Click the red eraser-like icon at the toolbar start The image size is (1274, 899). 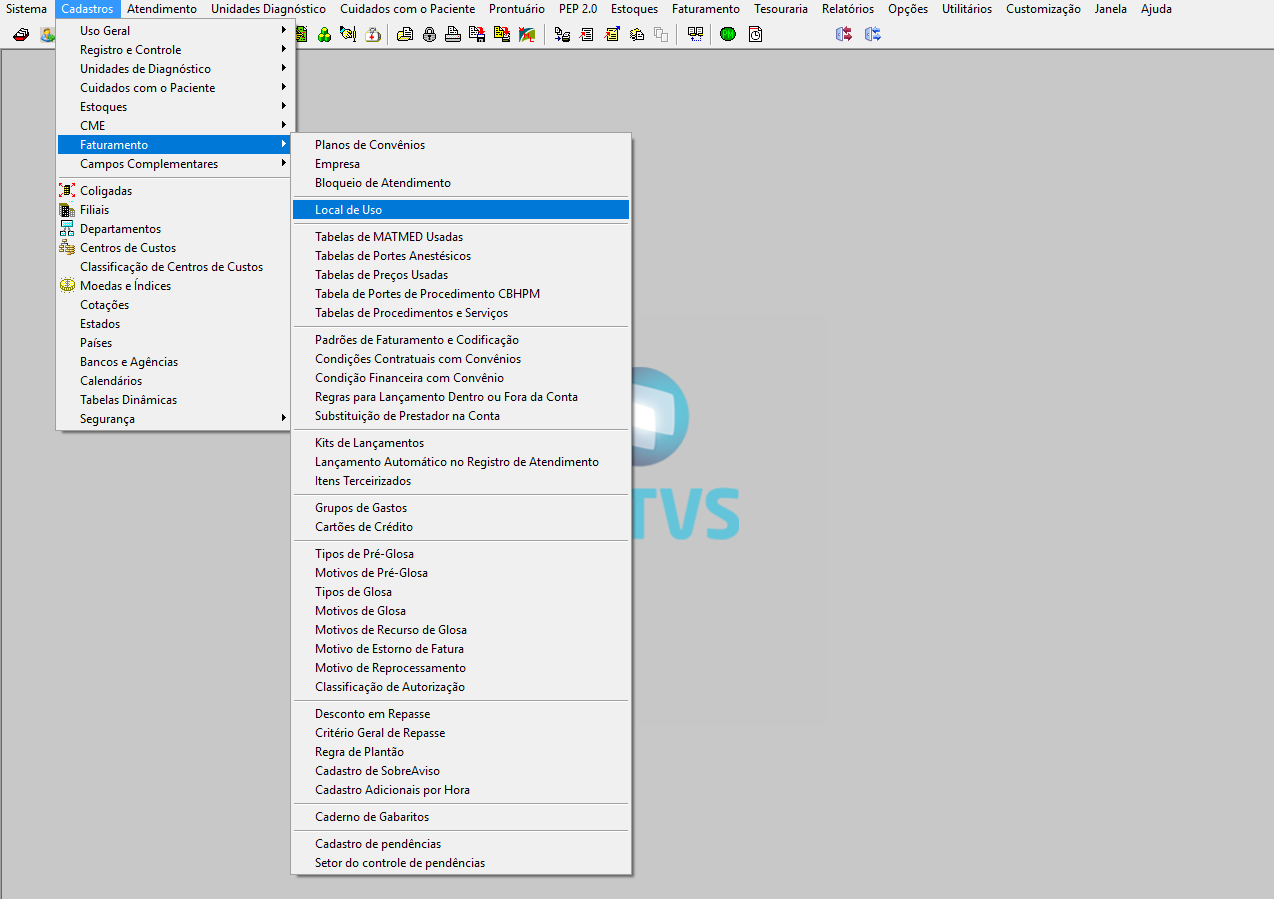(x=20, y=34)
